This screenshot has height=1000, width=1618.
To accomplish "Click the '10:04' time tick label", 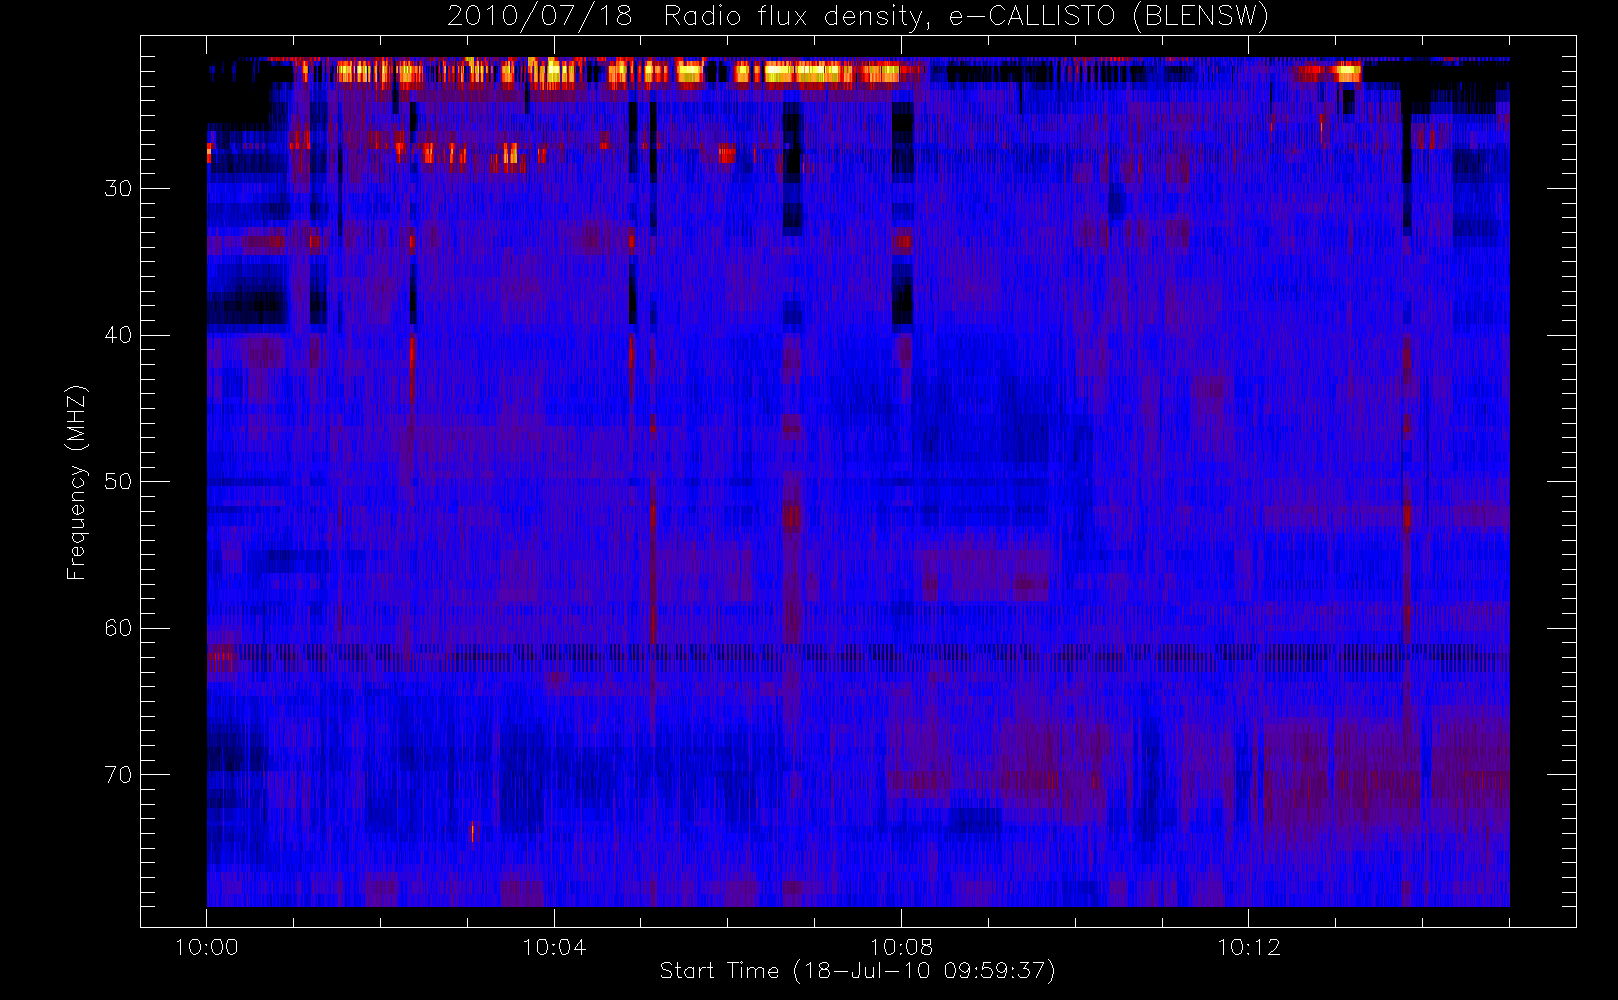I will (x=554, y=947).
